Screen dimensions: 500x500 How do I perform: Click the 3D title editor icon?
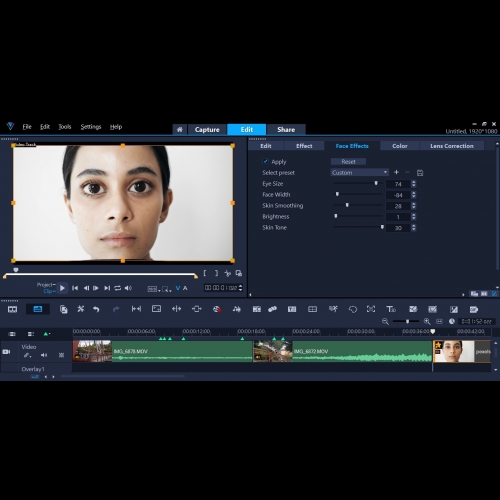pos(391,309)
